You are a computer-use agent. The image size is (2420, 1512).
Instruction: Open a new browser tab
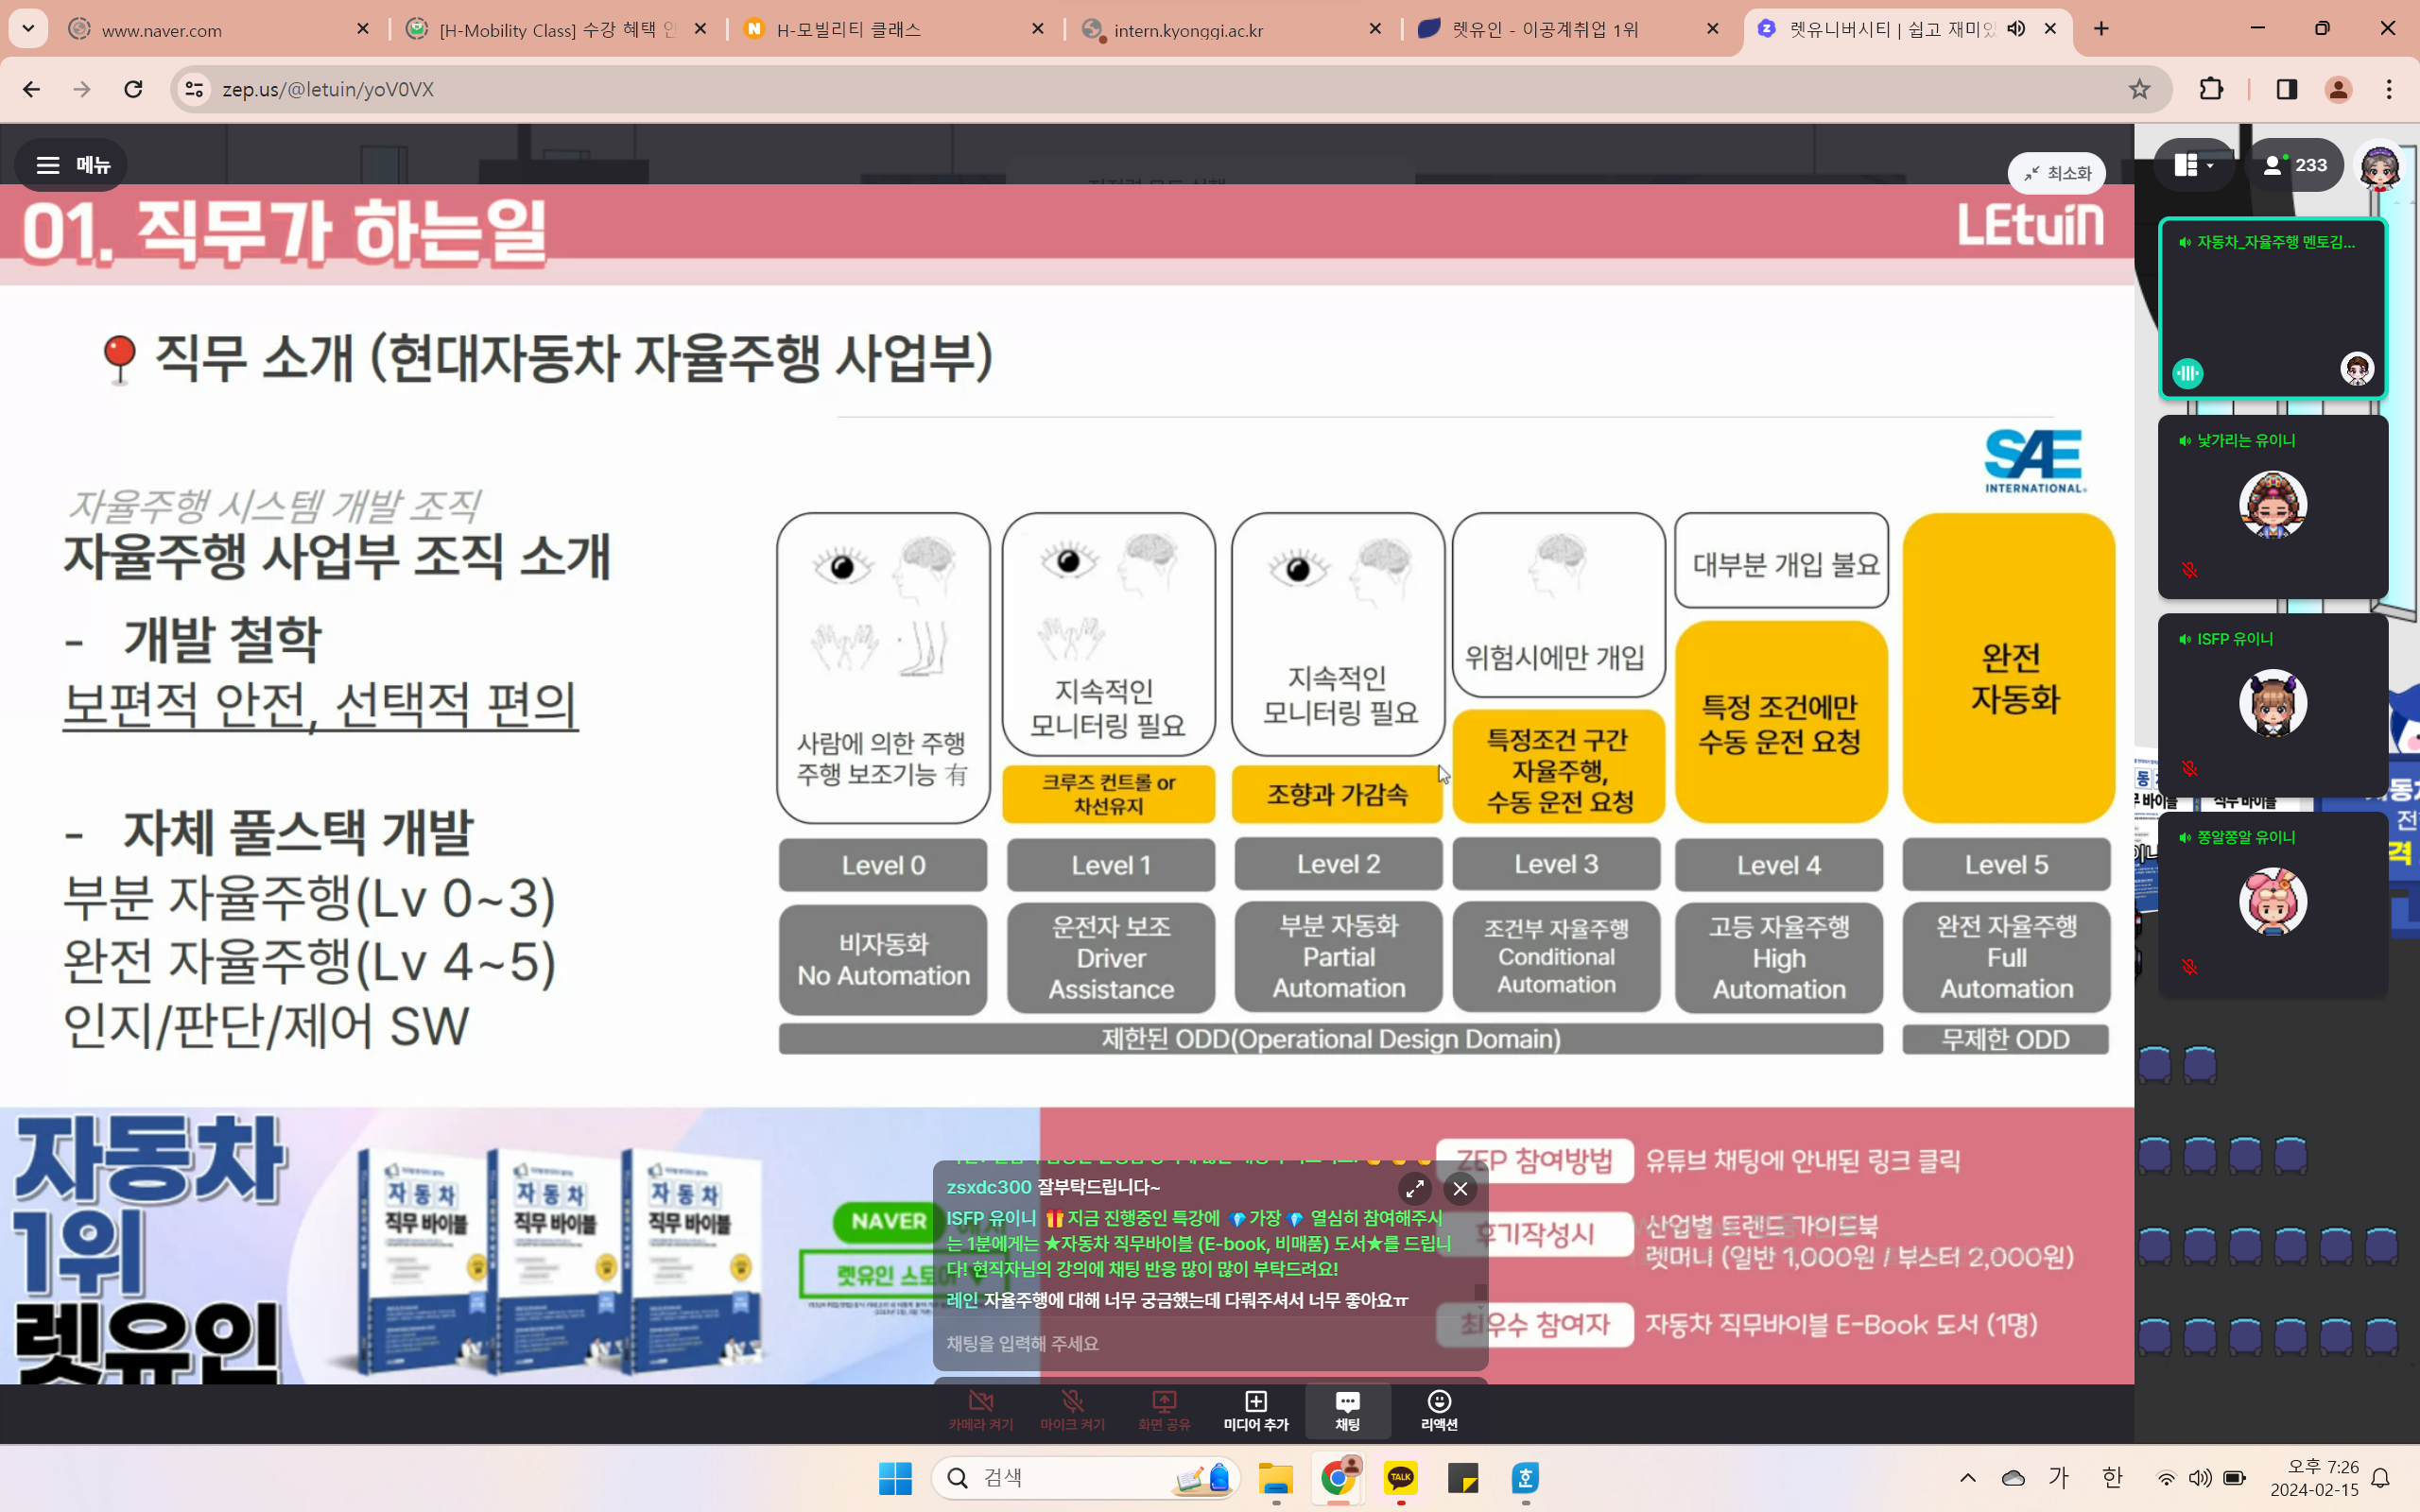[x=2101, y=29]
